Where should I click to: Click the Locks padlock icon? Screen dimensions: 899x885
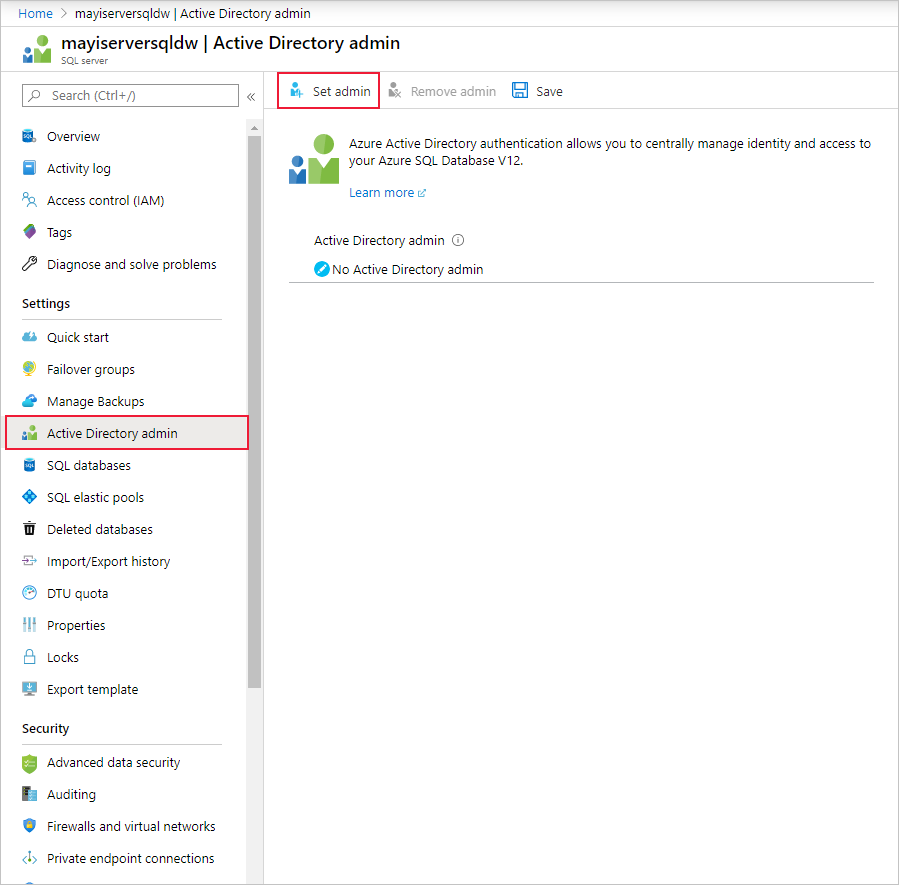pos(29,657)
